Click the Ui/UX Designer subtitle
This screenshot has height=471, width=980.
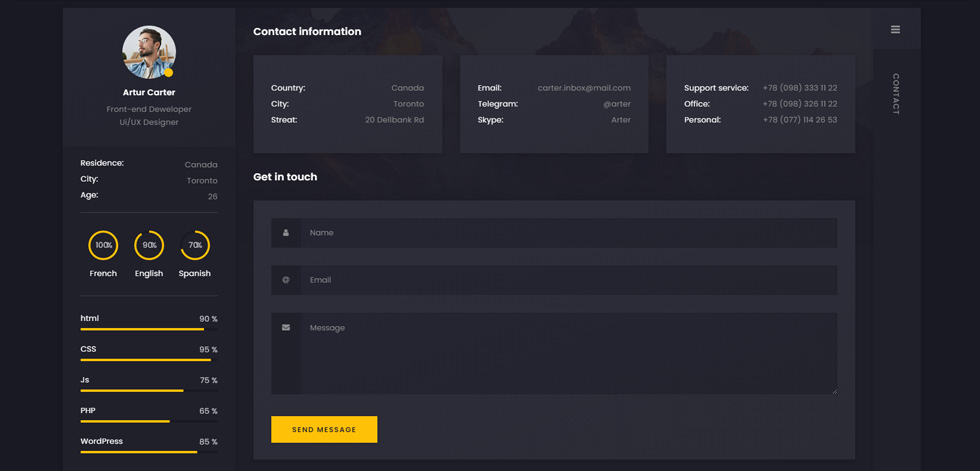pos(149,122)
